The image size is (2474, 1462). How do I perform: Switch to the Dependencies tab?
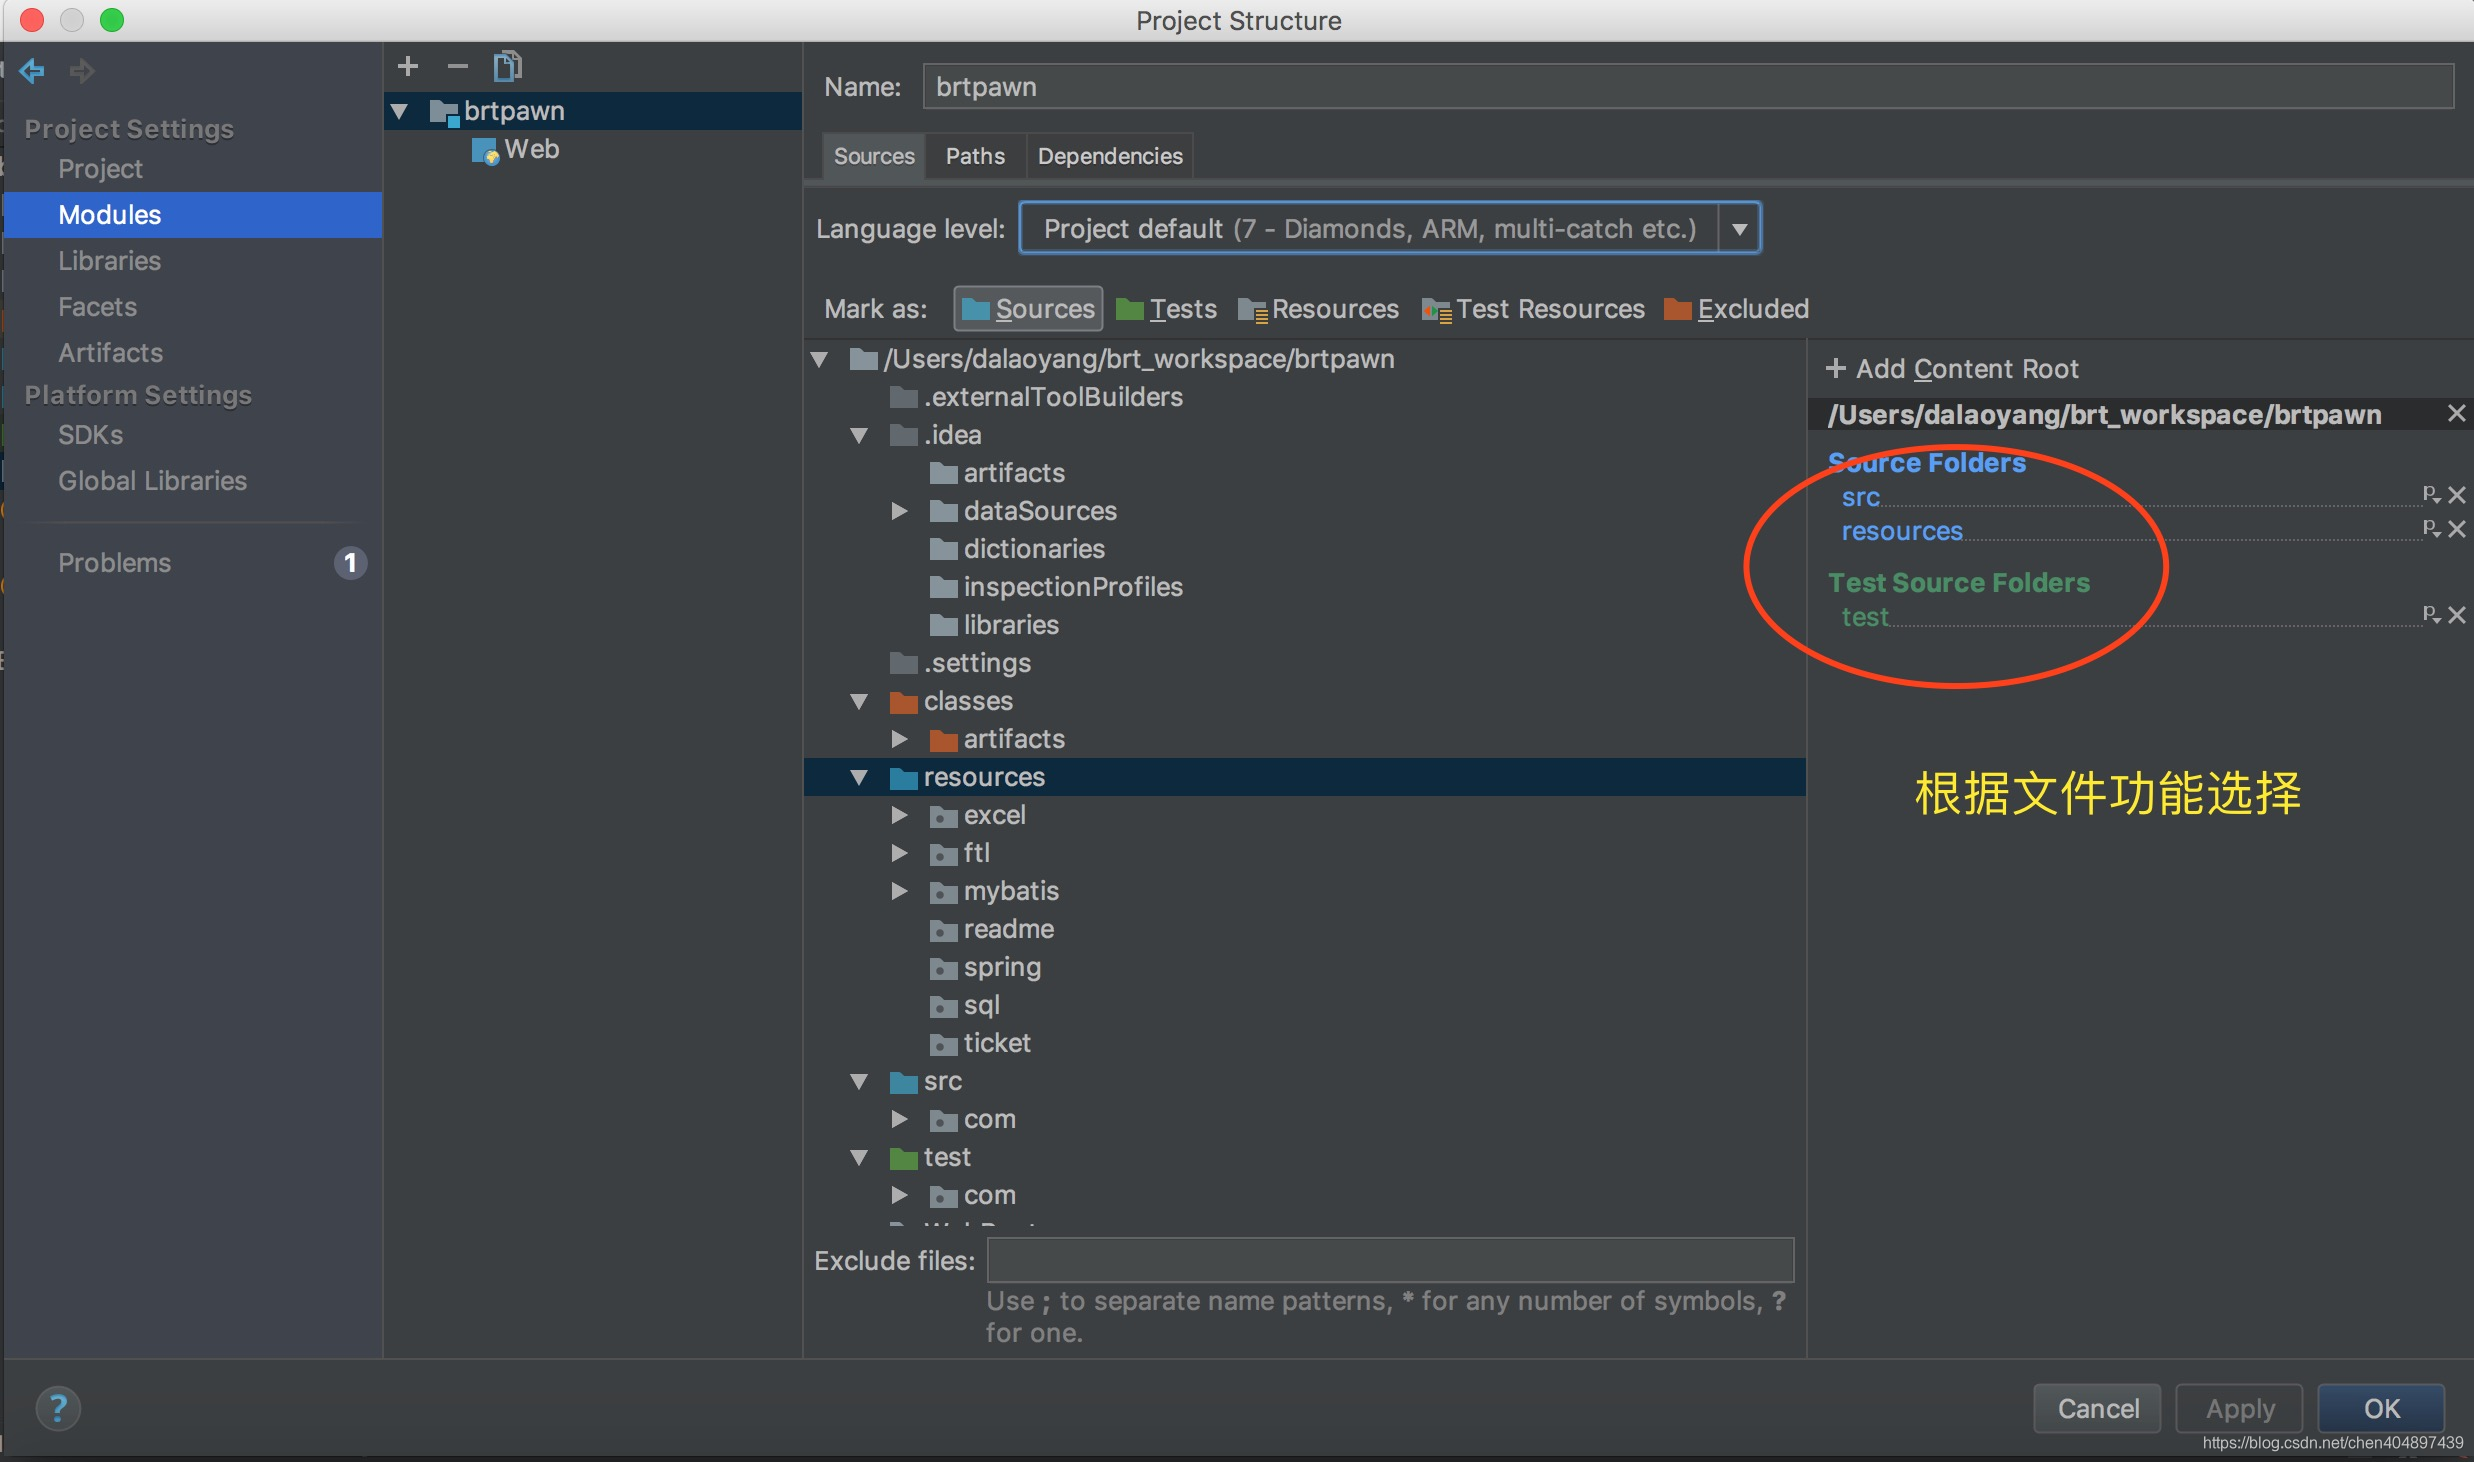tap(1109, 156)
